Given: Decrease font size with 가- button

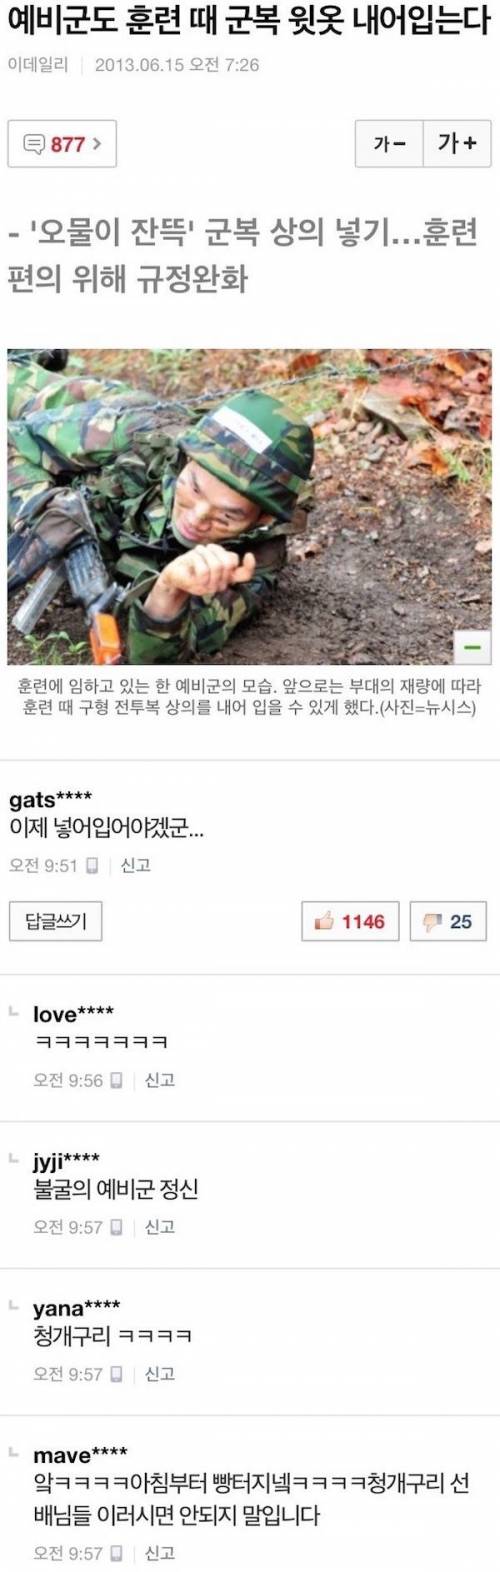Looking at the screenshot, I should [390, 144].
